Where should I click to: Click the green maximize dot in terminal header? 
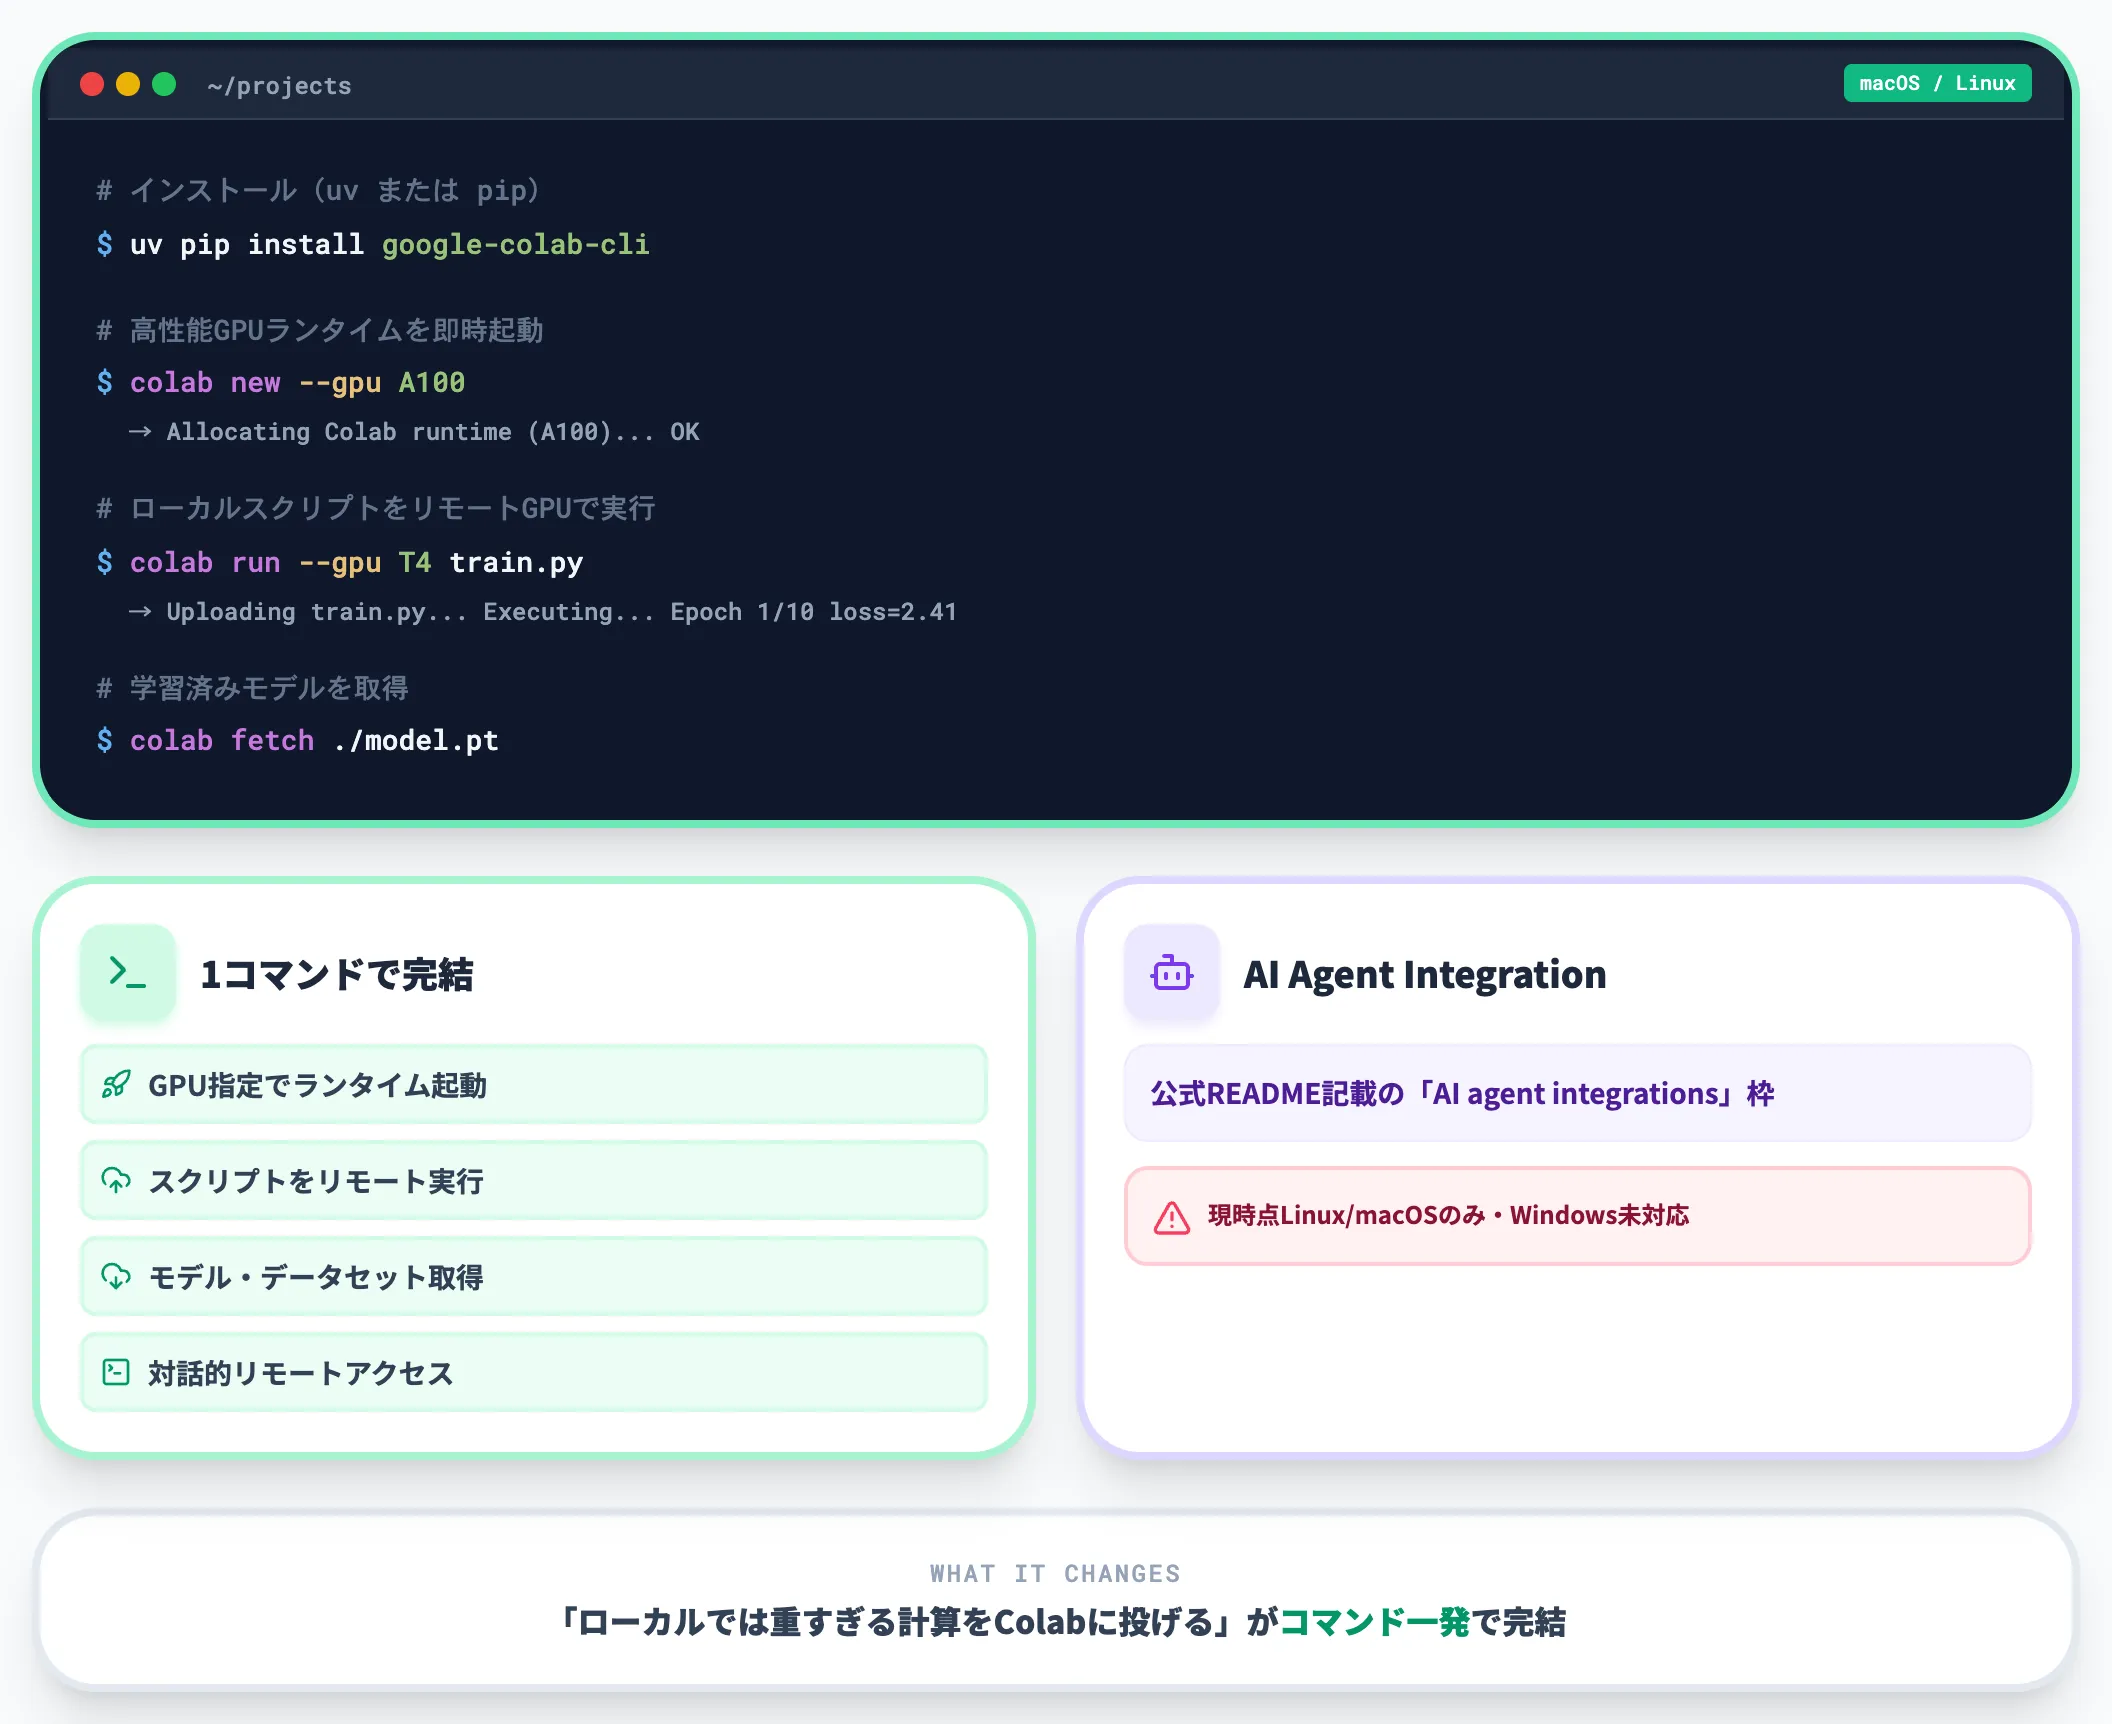pos(164,84)
